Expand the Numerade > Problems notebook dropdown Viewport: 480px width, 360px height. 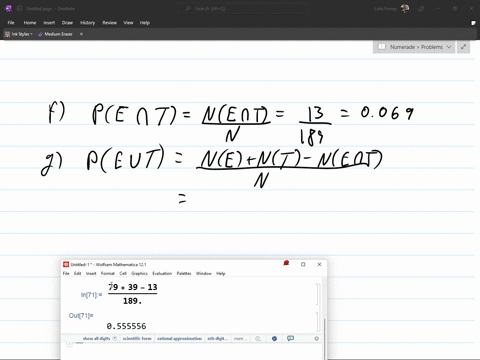[x=449, y=47]
